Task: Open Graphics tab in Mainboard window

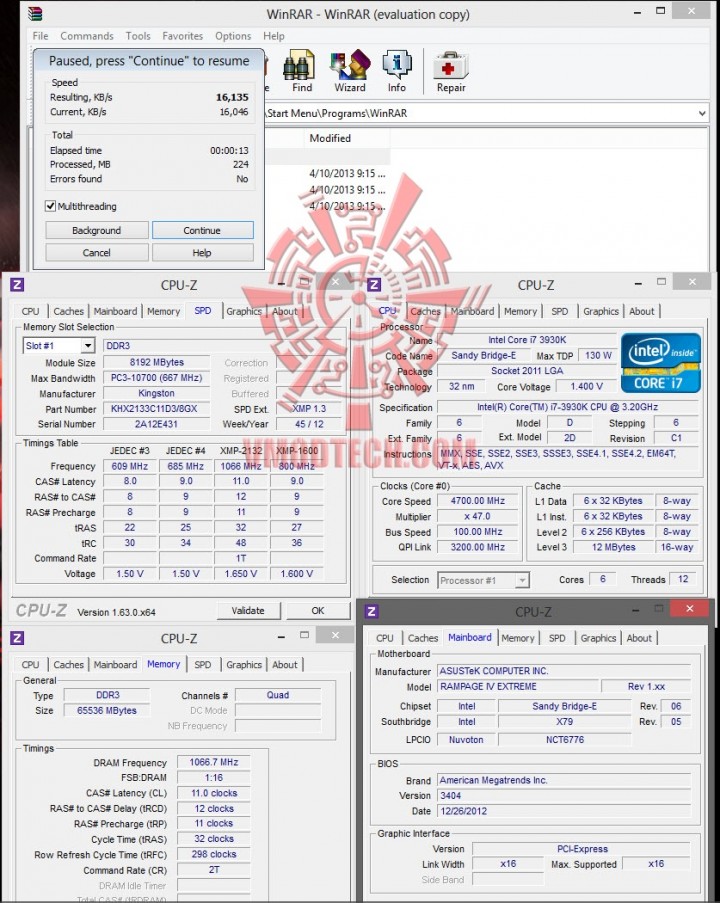Action: coord(598,638)
